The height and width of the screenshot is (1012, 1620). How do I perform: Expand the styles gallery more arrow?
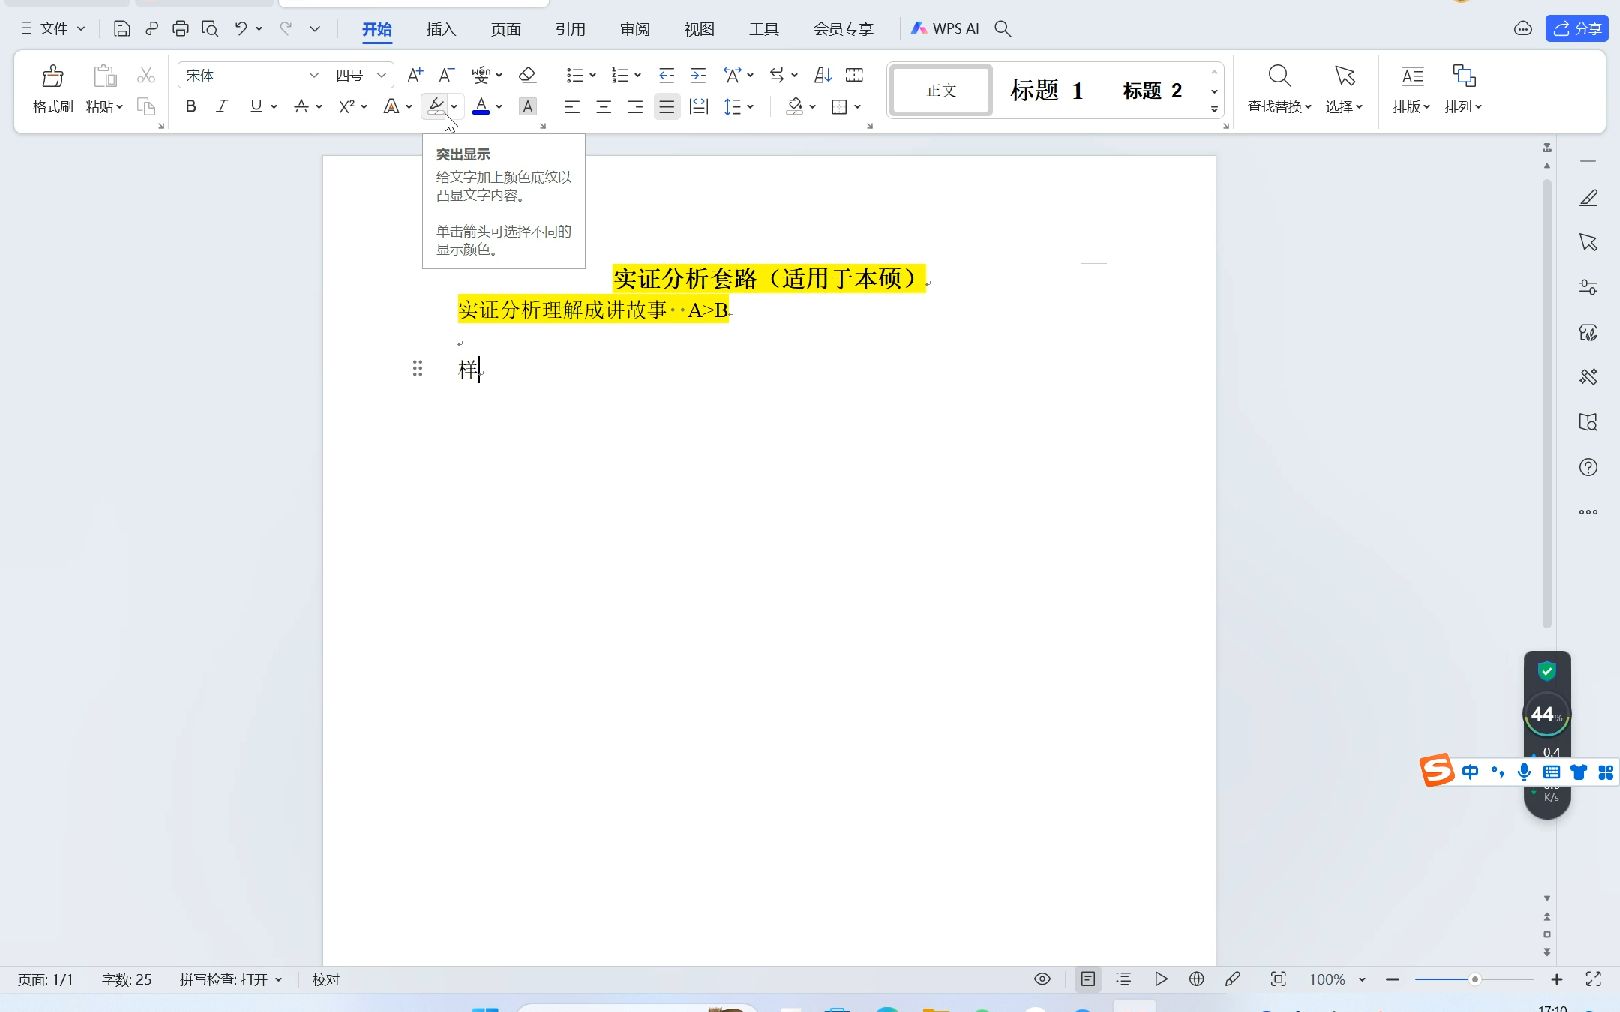pyautogui.click(x=1214, y=108)
